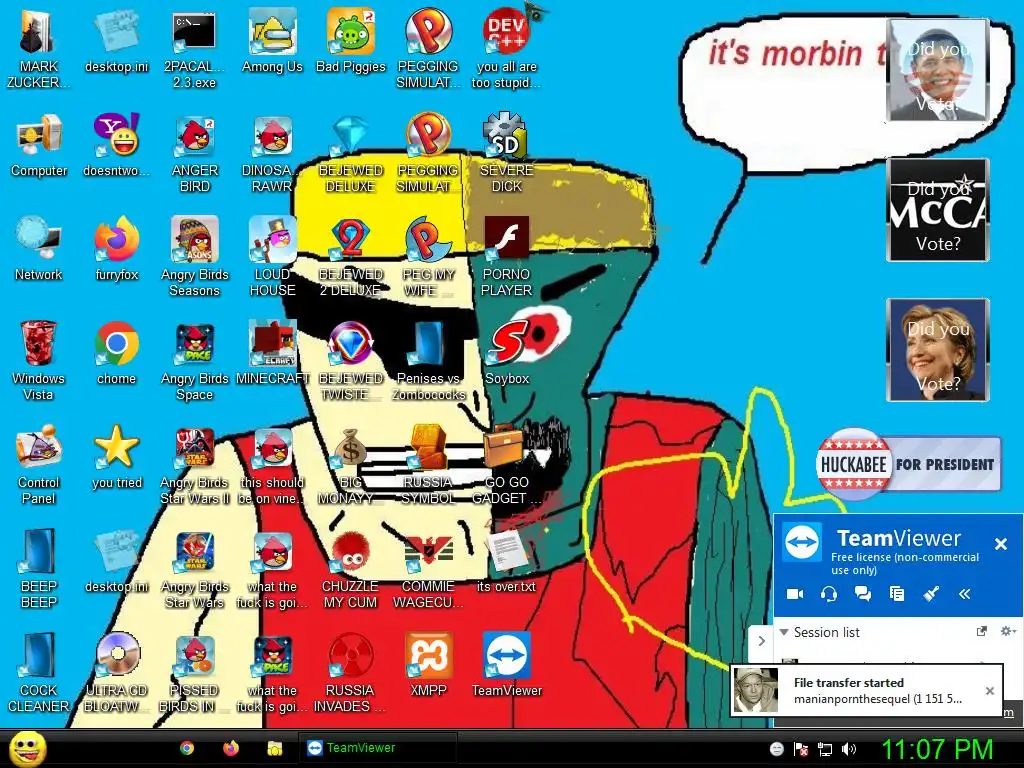Screen dimensions: 1024x768
Task: Launch Chrome from the taskbar quick launch
Action: (x=187, y=748)
